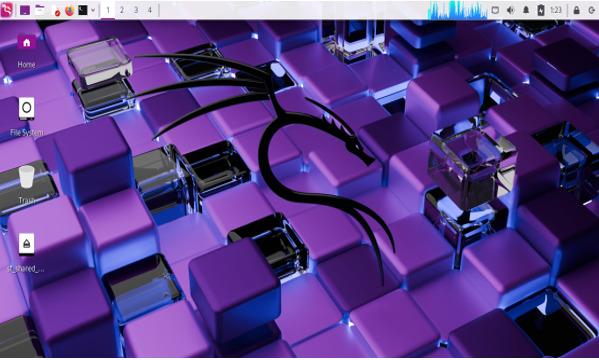Viewport: 599px width, 360px height.
Task: Expand the terminal launcher dropdown arrow
Action: click(x=93, y=10)
